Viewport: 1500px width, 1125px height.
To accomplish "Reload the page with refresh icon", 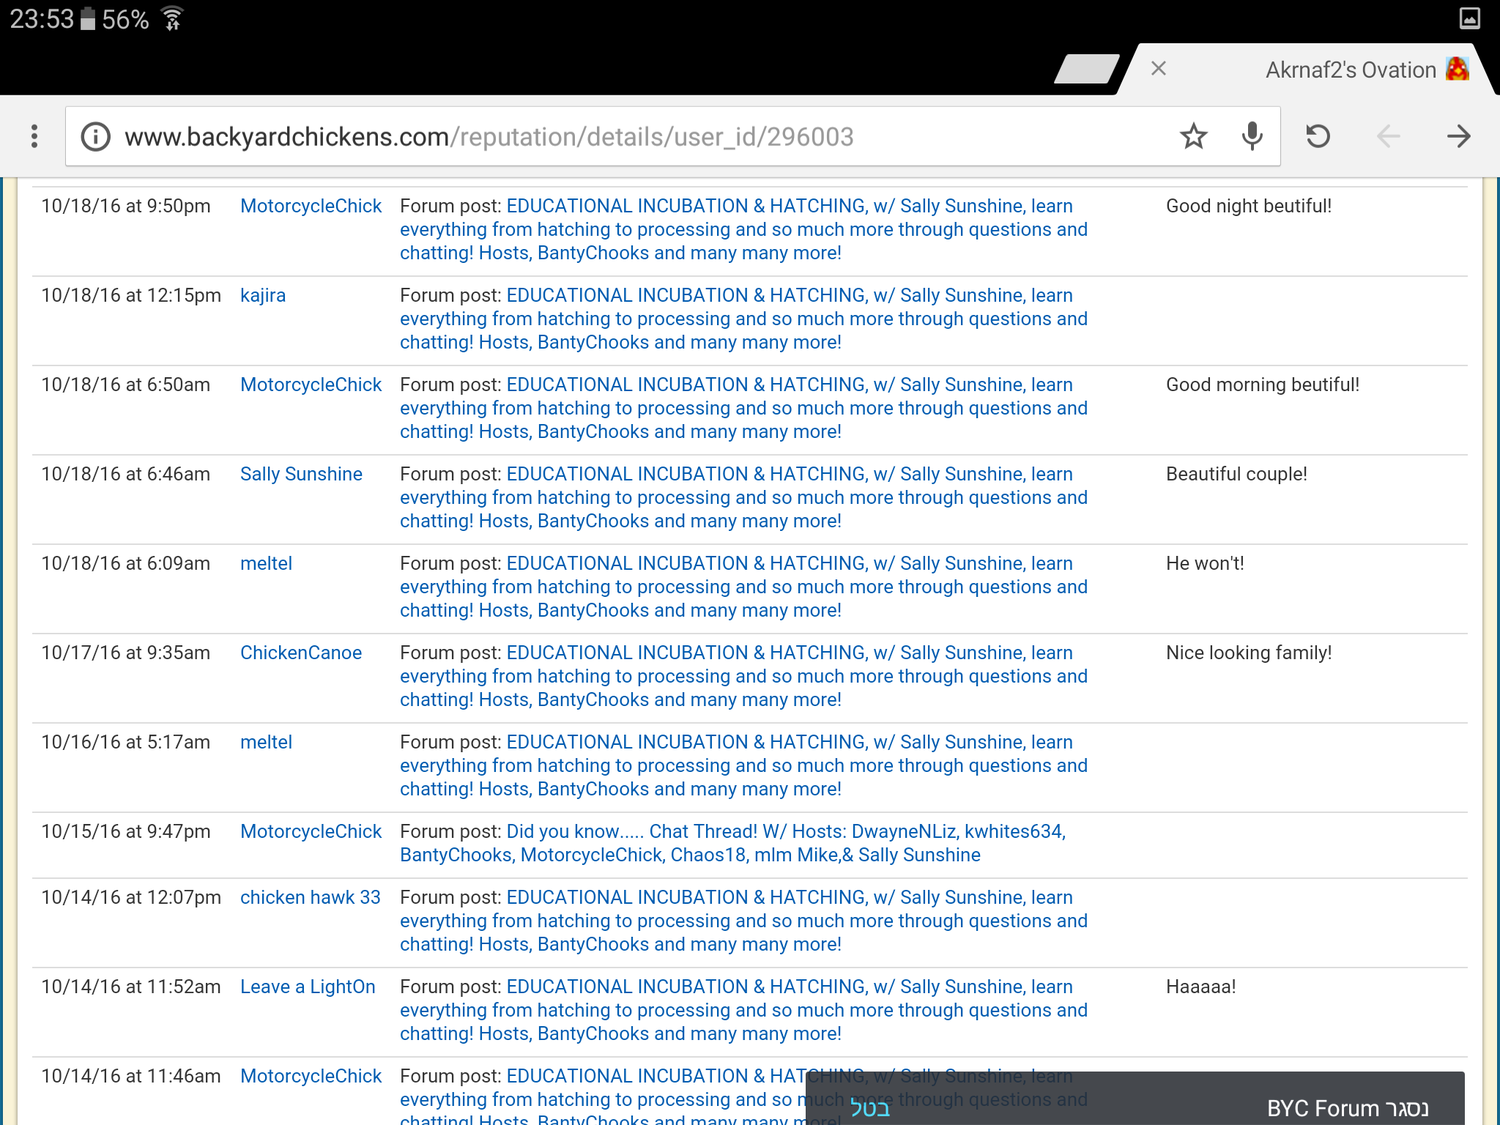I will coord(1318,136).
